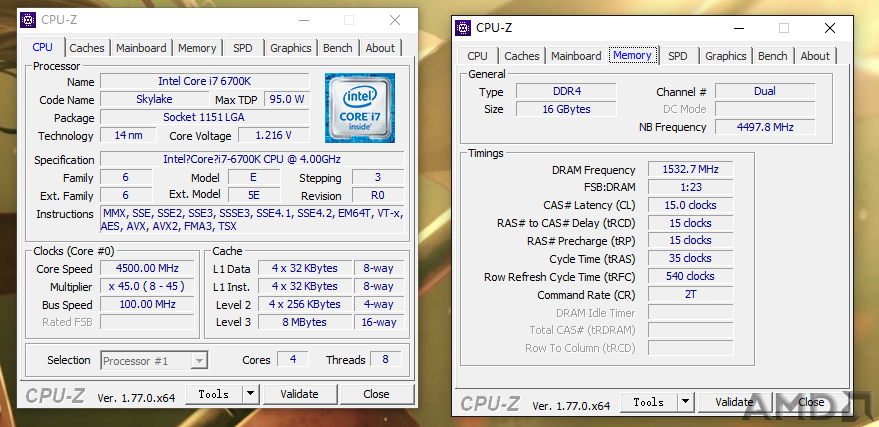Viewport: 879px width, 427px height.
Task: Open About tab in left CPU-Z window
Action: coord(380,48)
